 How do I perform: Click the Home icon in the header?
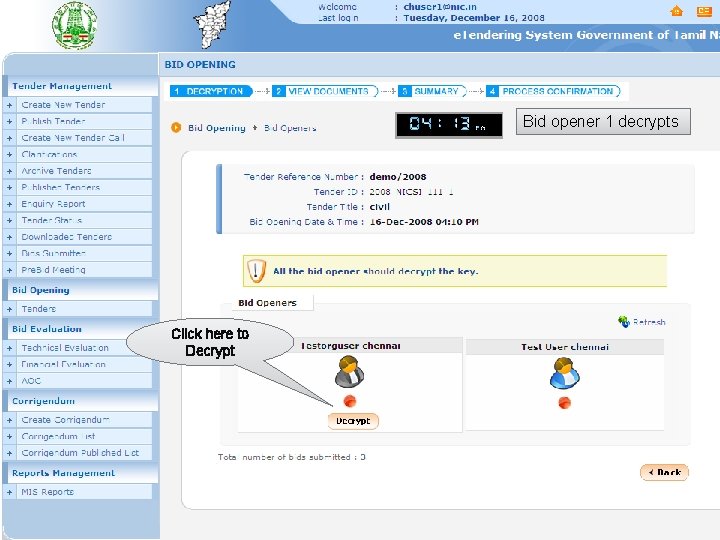coord(676,11)
